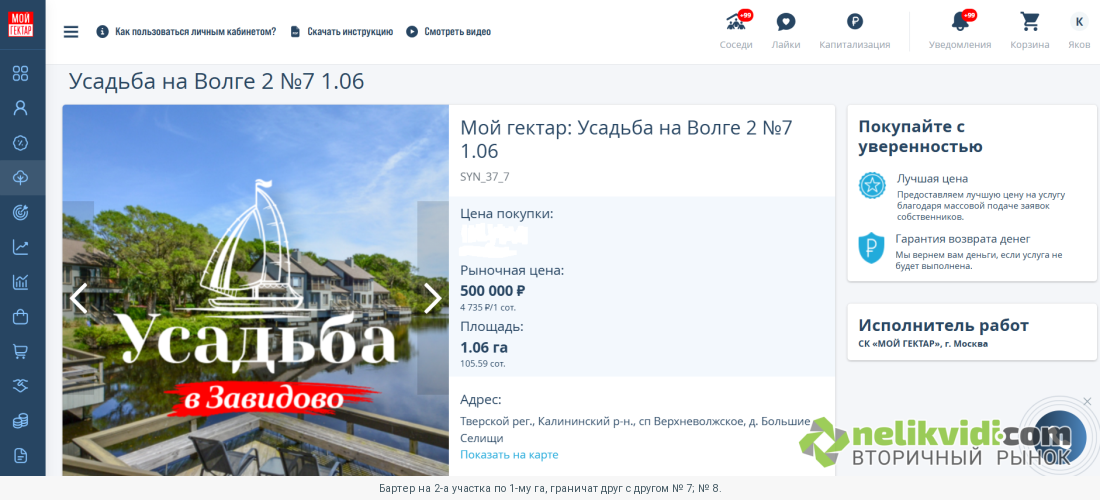
Task: Click Скачать инструкцию link
Action: tap(350, 32)
